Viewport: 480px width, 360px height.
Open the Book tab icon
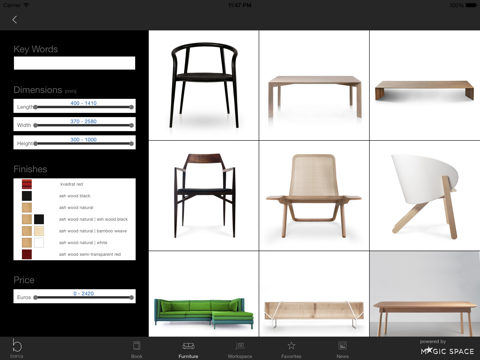click(x=137, y=345)
